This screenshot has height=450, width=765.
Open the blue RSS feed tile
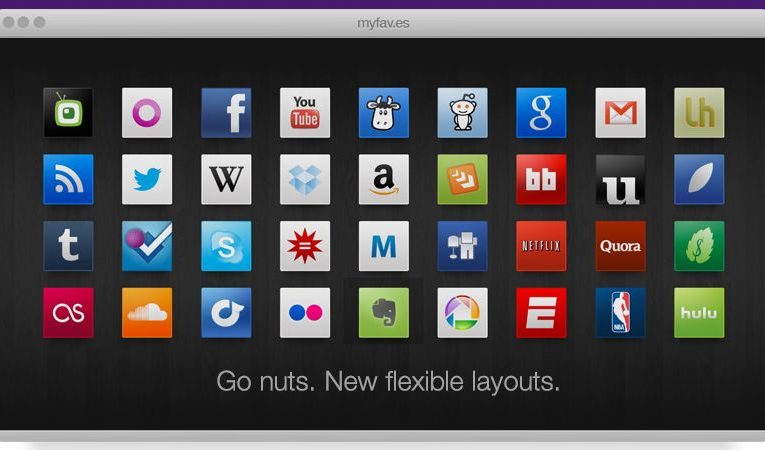pos(68,180)
